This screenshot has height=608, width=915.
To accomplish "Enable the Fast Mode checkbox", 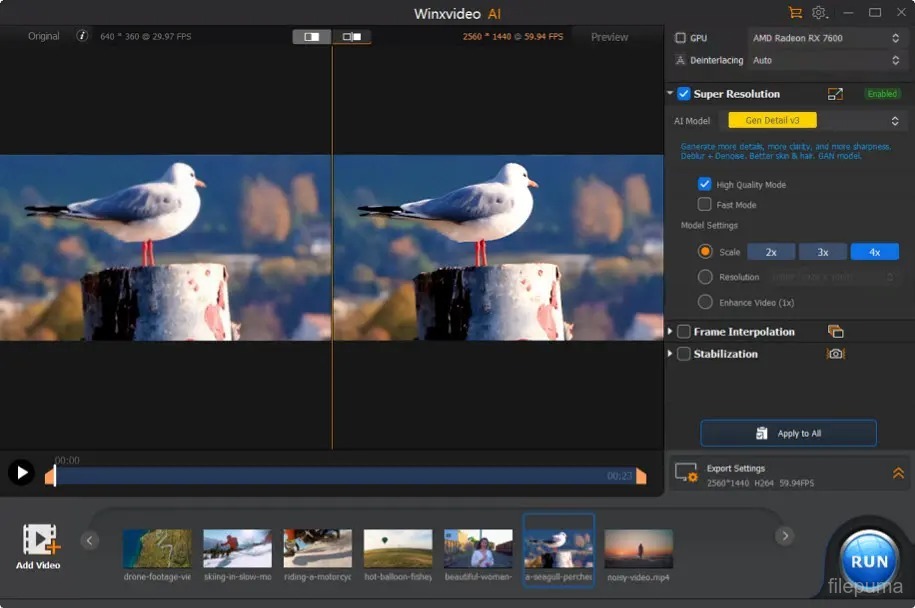I will tap(705, 204).
